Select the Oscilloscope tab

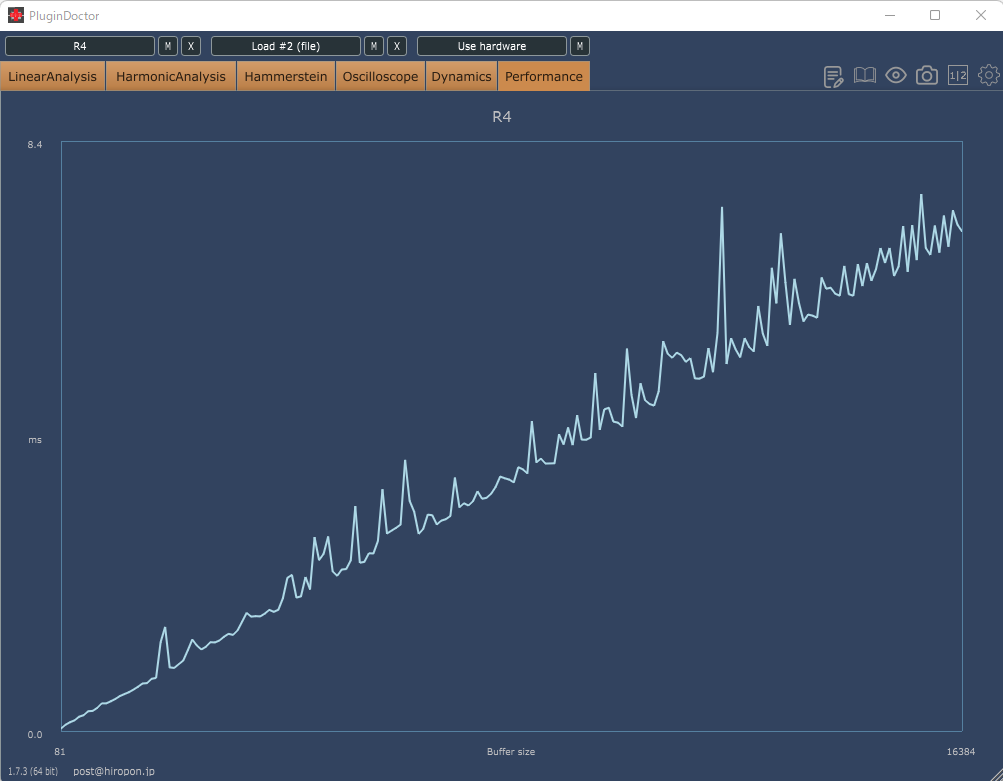click(x=380, y=76)
